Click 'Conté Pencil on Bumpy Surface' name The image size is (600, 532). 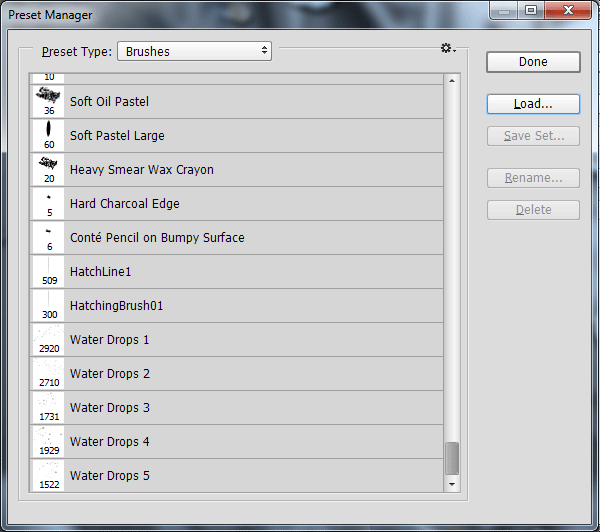(x=157, y=238)
